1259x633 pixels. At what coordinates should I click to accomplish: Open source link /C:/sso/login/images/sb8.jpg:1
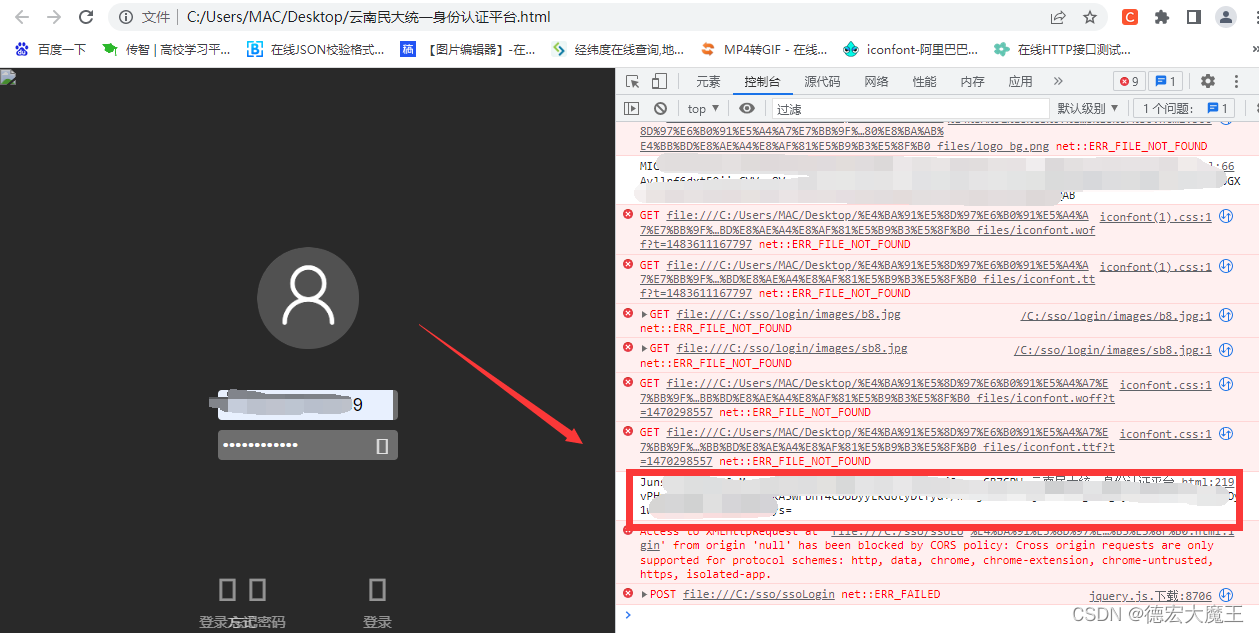pyautogui.click(x=1113, y=350)
